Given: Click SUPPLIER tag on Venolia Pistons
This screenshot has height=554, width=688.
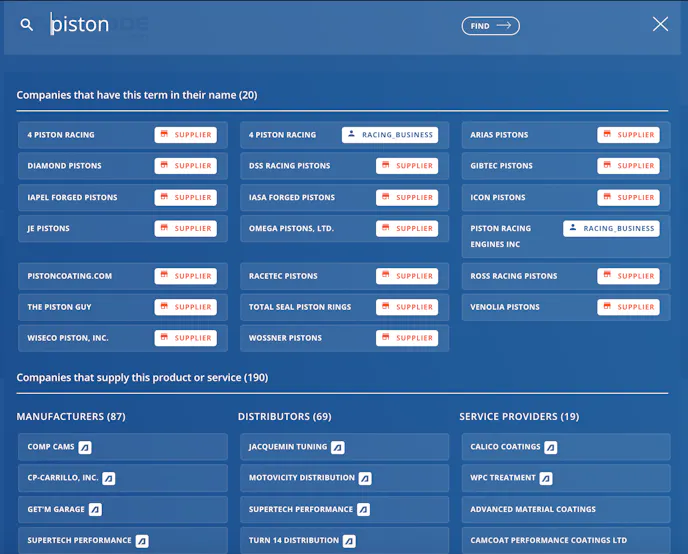Looking at the screenshot, I should pos(628,307).
